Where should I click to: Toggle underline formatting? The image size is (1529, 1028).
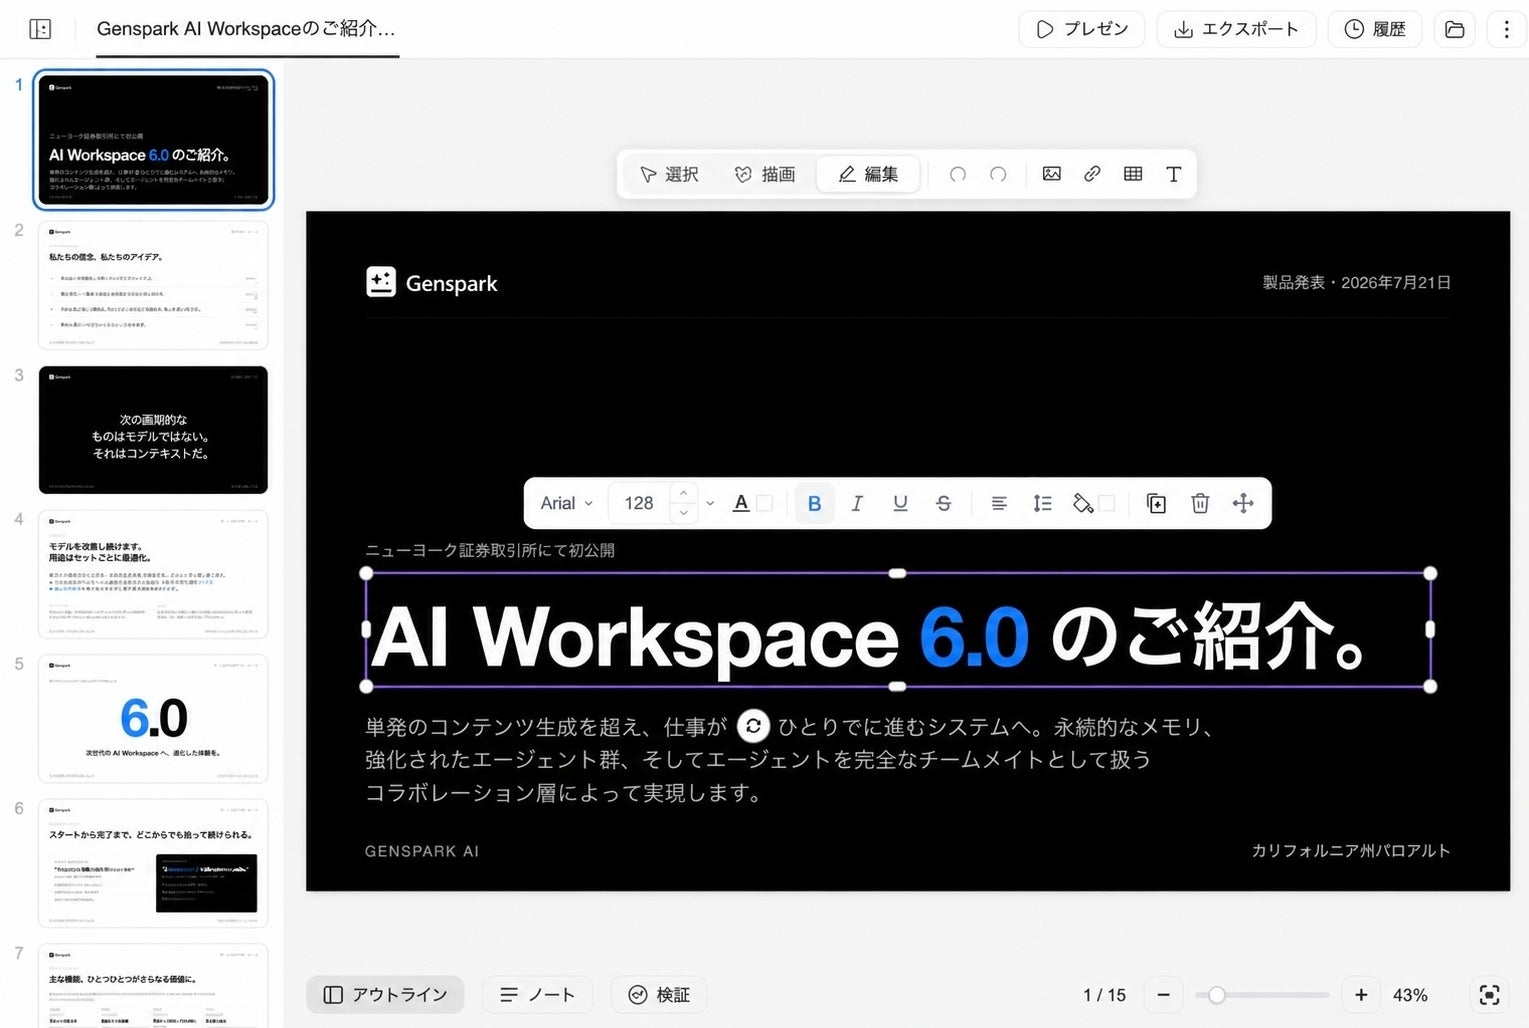900,503
